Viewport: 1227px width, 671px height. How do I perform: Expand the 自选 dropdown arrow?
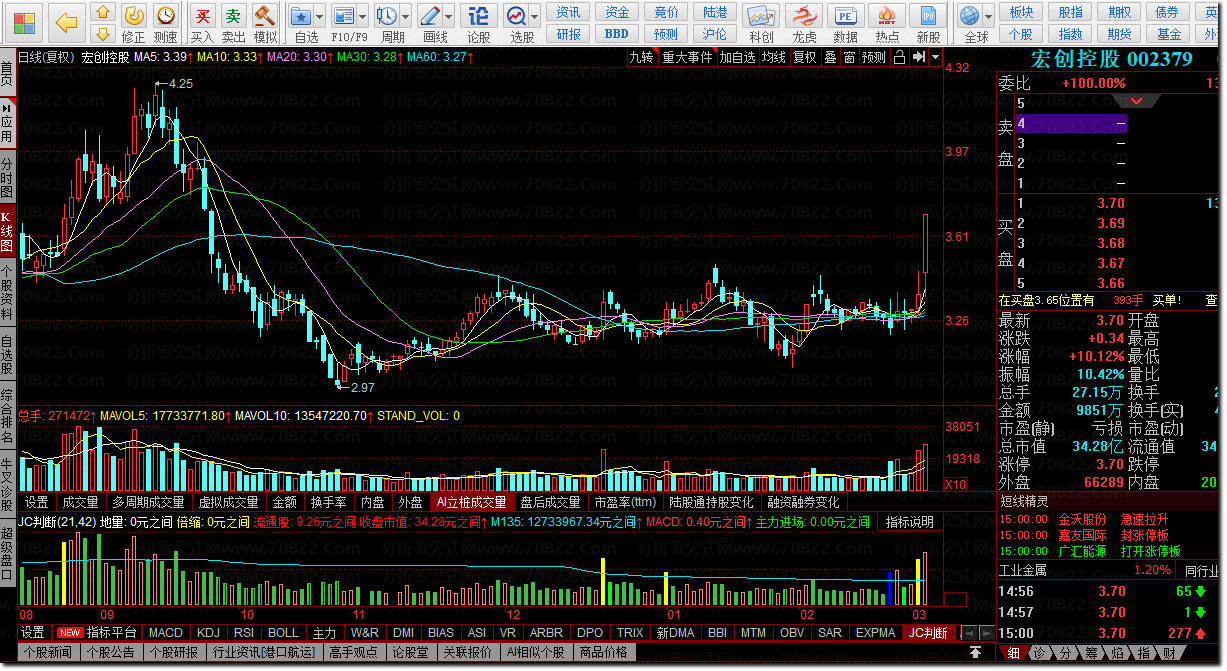[x=321, y=14]
